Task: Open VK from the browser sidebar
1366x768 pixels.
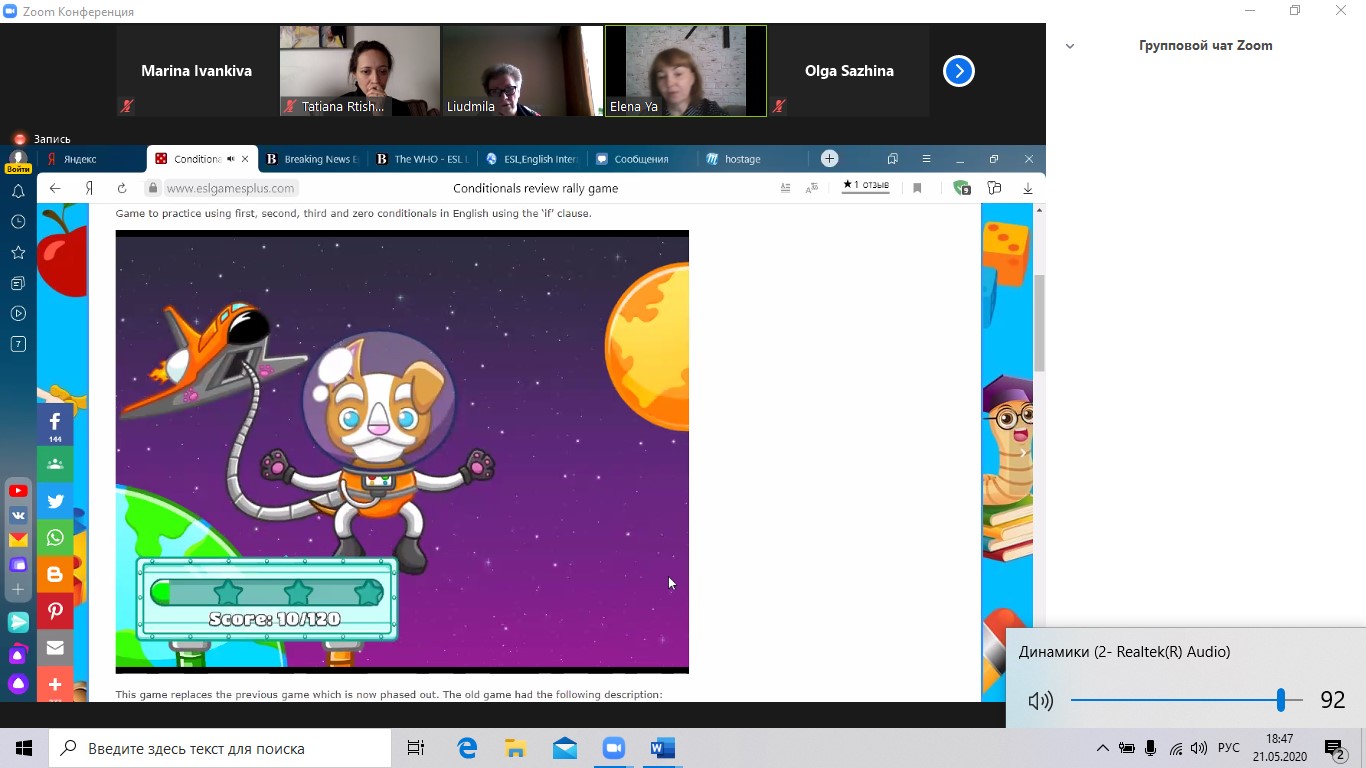Action: pyautogui.click(x=18, y=516)
